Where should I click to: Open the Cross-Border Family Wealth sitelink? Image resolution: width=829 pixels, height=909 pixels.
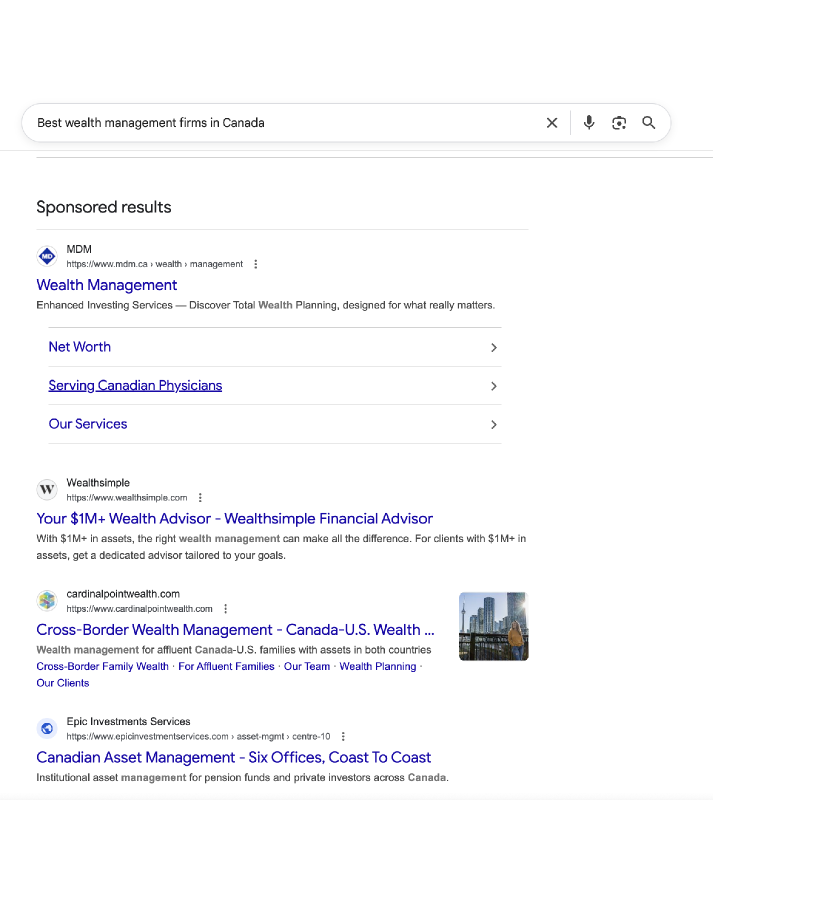tap(102, 667)
